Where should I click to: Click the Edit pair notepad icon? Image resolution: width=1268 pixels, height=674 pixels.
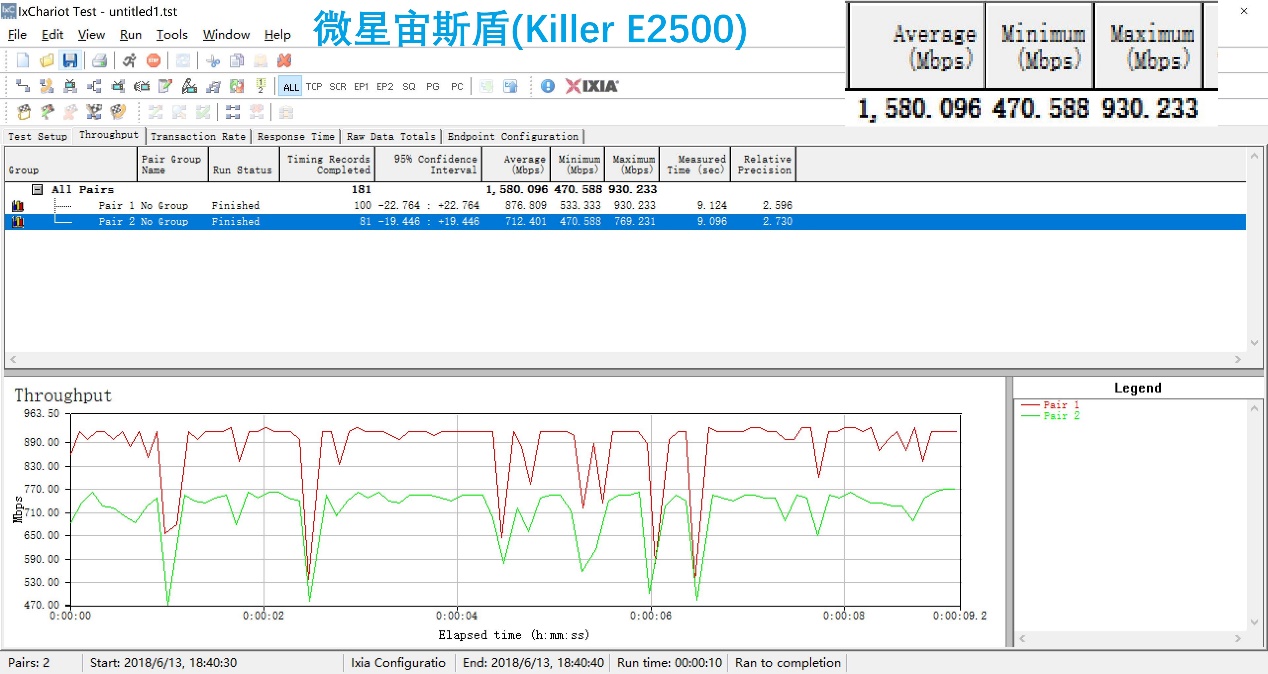point(165,86)
